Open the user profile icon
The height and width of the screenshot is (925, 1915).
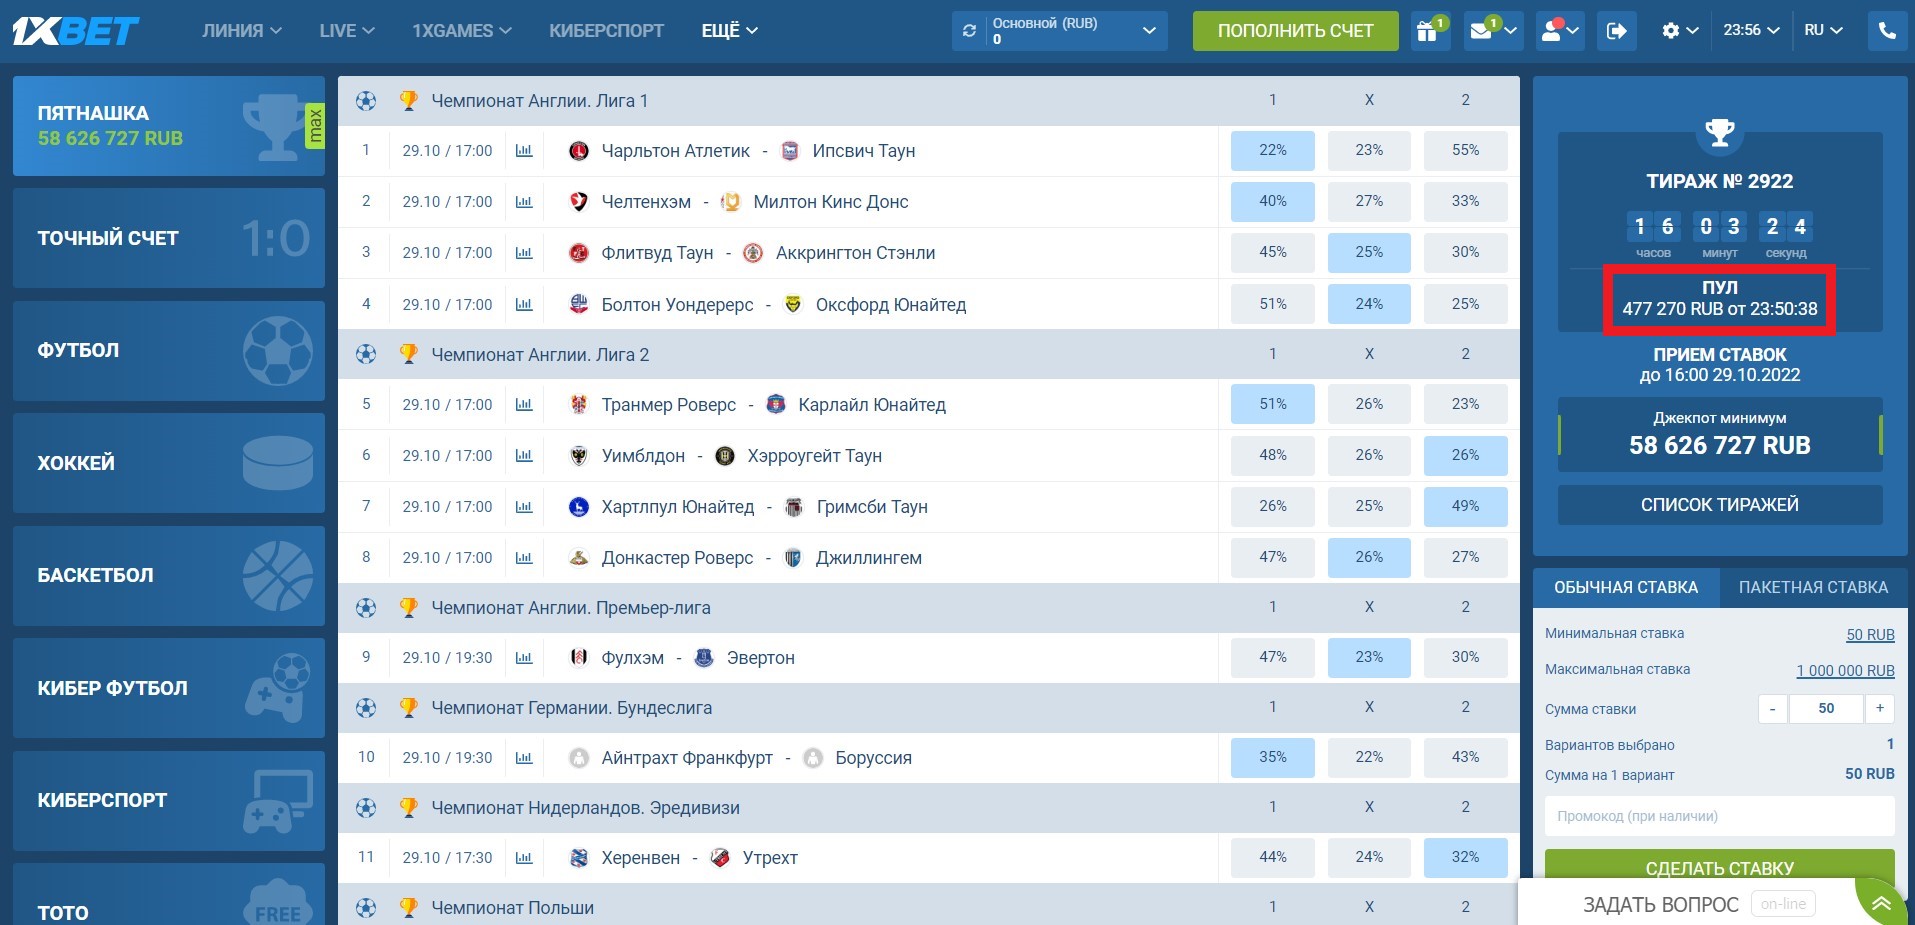click(1552, 31)
